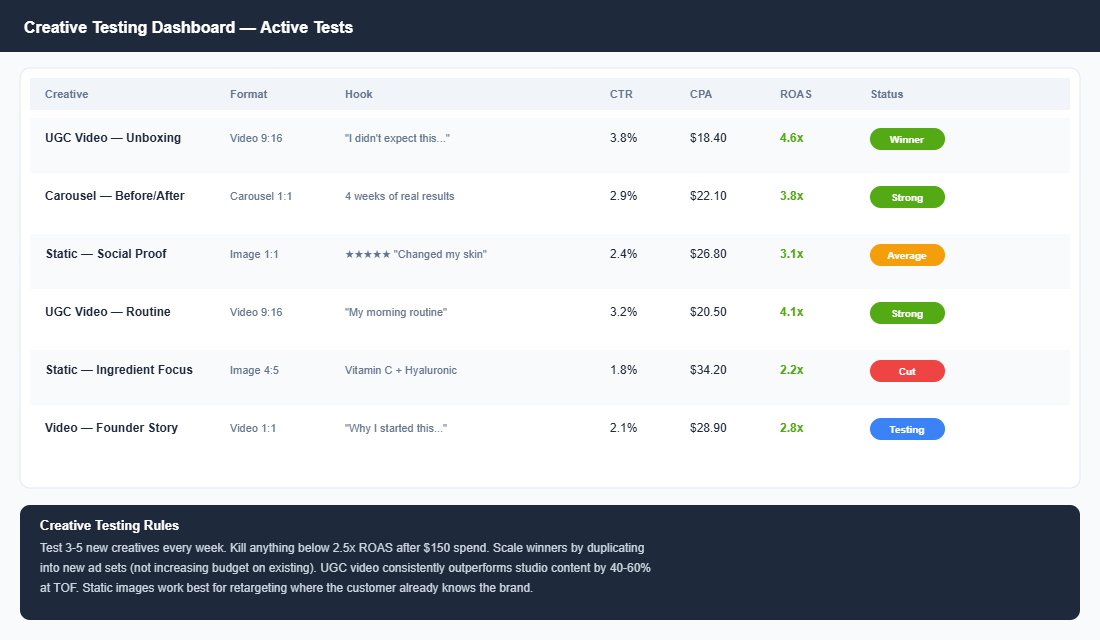Image resolution: width=1100 pixels, height=640 pixels.
Task: Sort by the CPA column header
Action: (700, 94)
